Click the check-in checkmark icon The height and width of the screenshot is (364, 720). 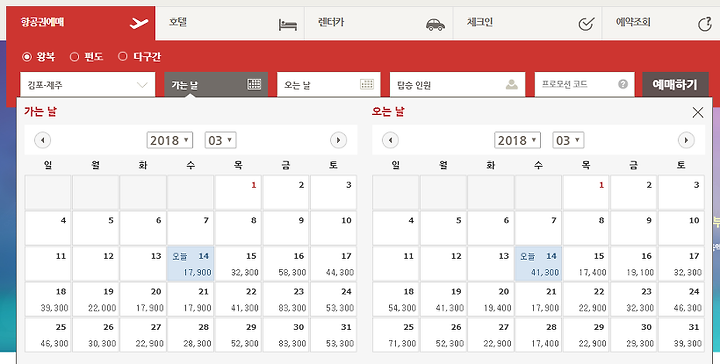586,24
